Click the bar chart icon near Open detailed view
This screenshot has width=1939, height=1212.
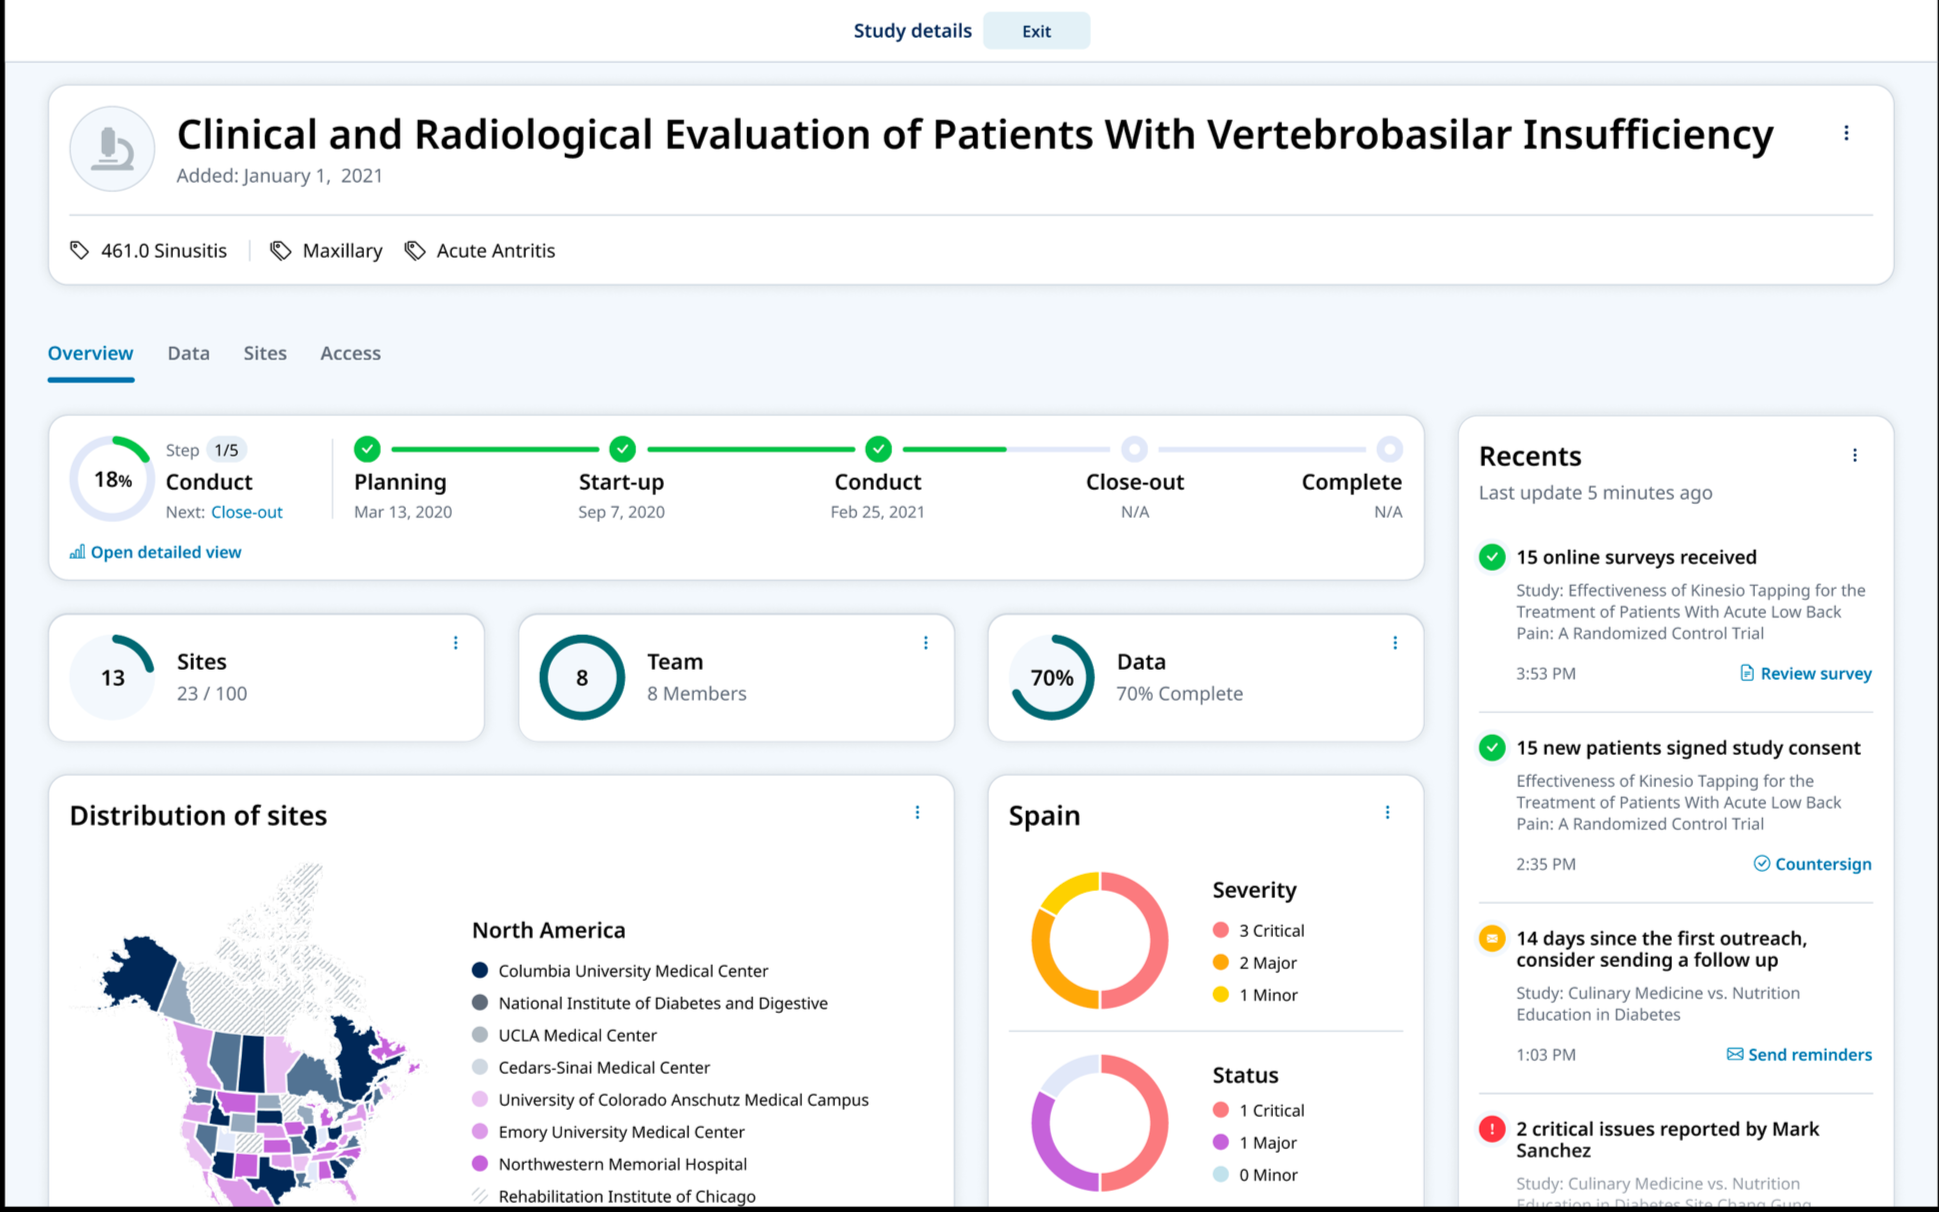point(76,552)
